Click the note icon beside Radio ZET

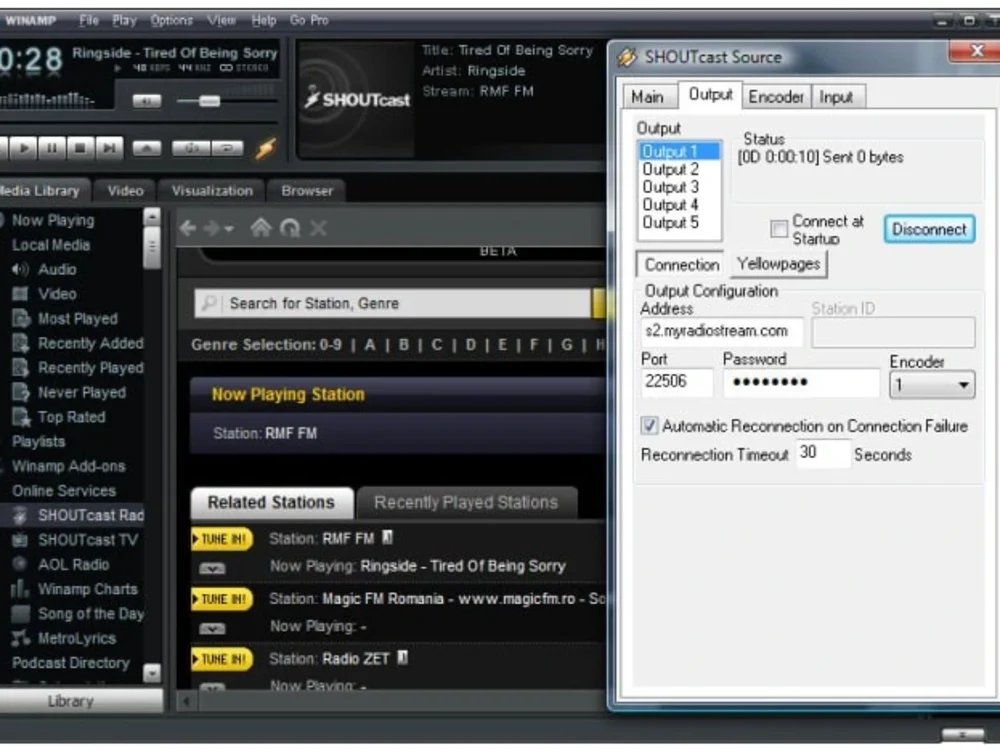point(402,658)
